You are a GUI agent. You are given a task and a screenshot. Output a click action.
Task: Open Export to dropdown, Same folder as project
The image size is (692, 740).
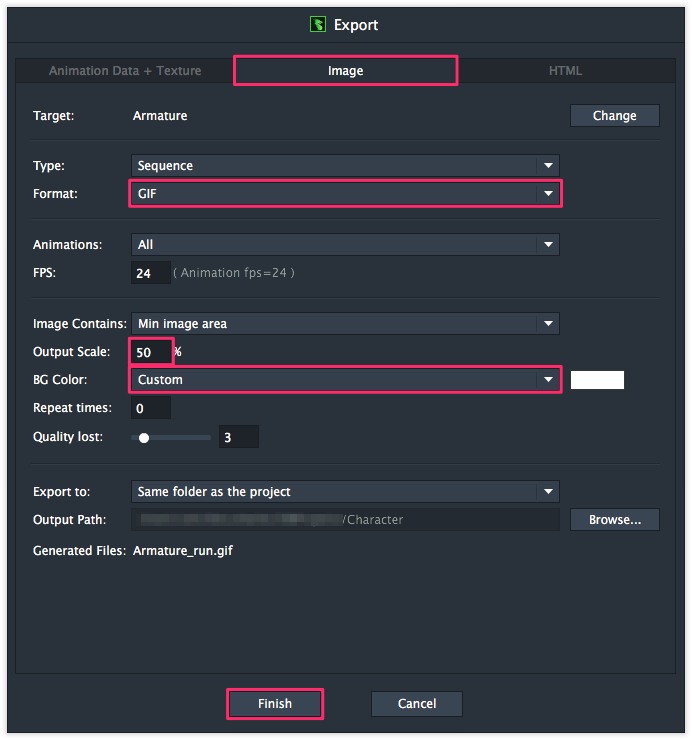click(345, 492)
